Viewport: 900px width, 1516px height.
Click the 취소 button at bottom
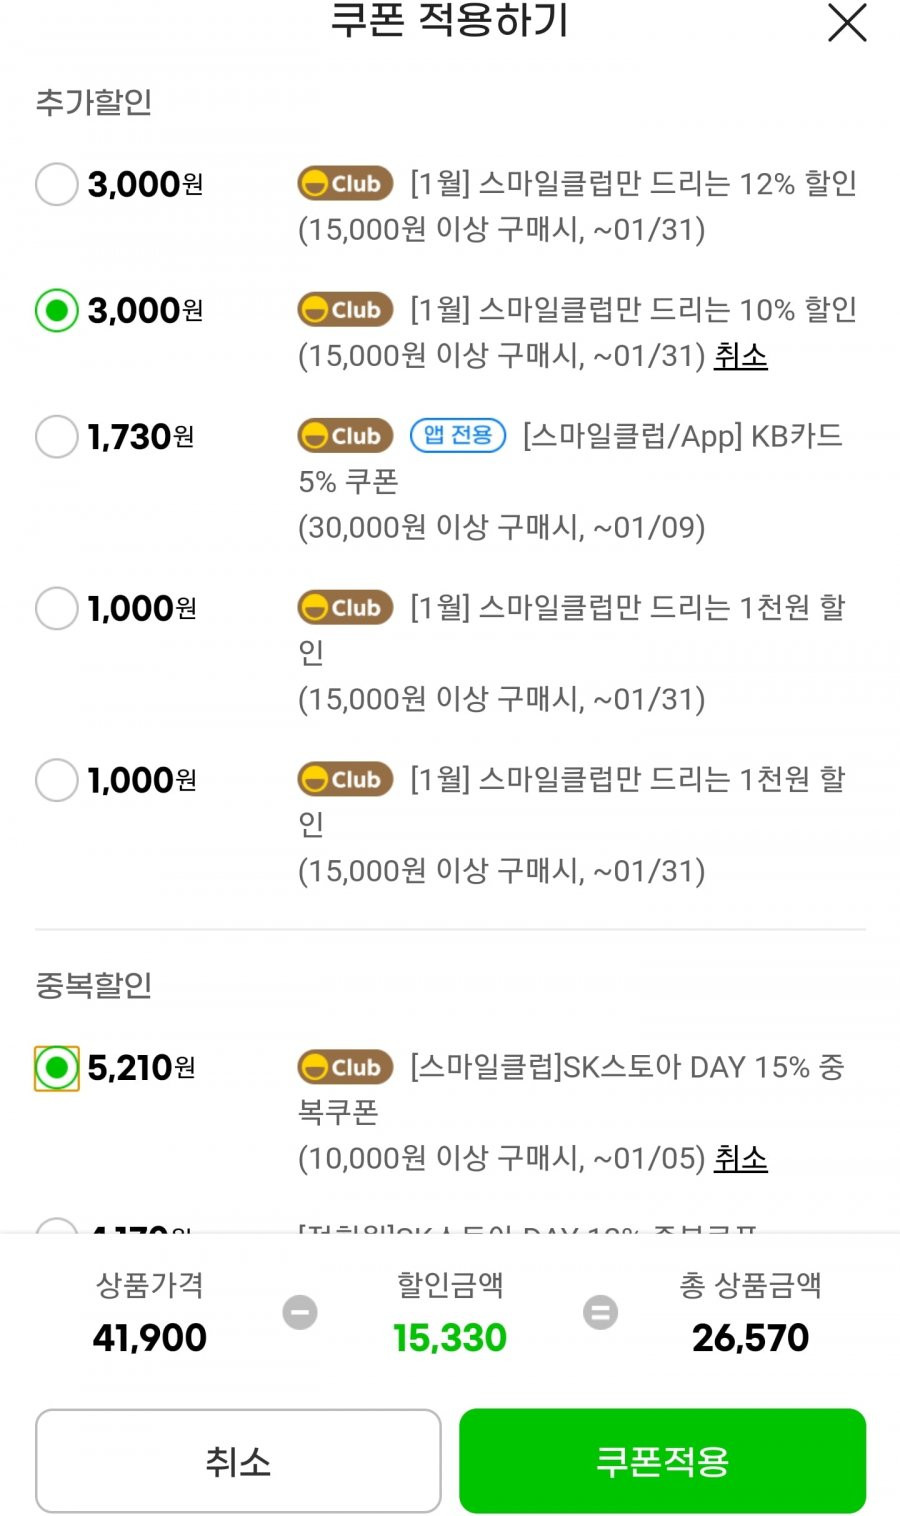[x=238, y=1461]
